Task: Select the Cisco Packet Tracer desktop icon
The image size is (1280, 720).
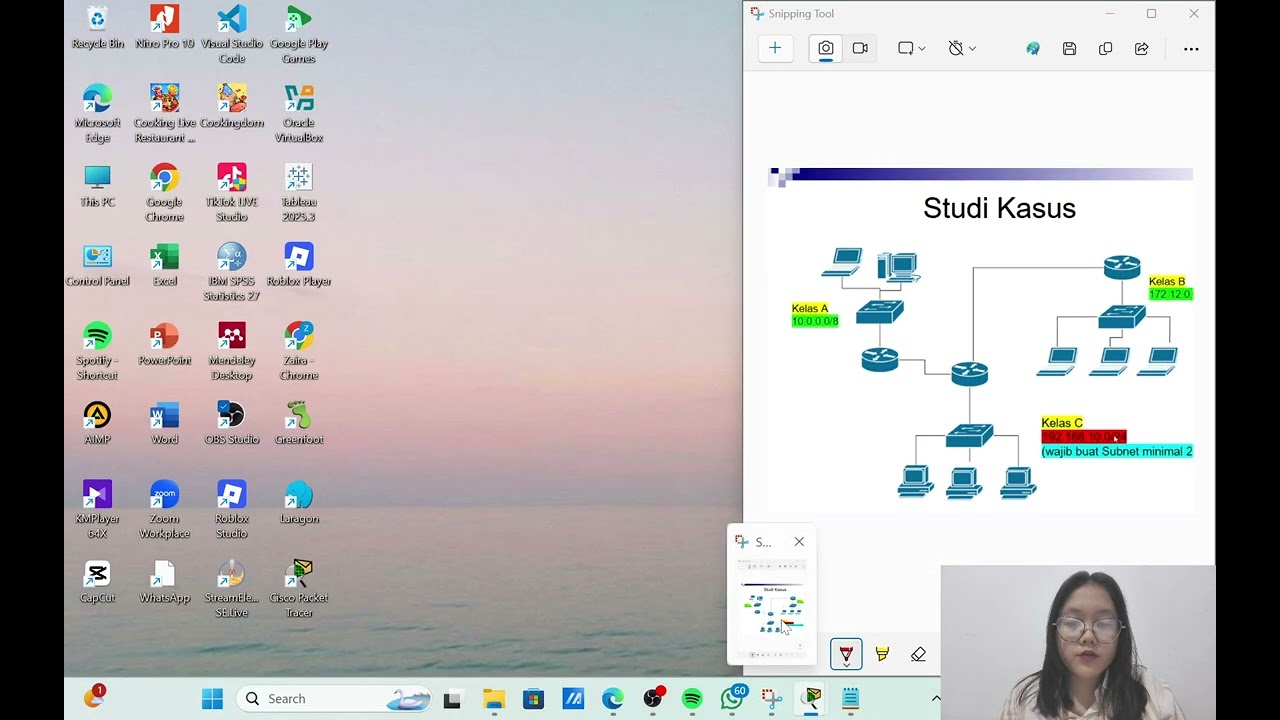Action: [298, 587]
